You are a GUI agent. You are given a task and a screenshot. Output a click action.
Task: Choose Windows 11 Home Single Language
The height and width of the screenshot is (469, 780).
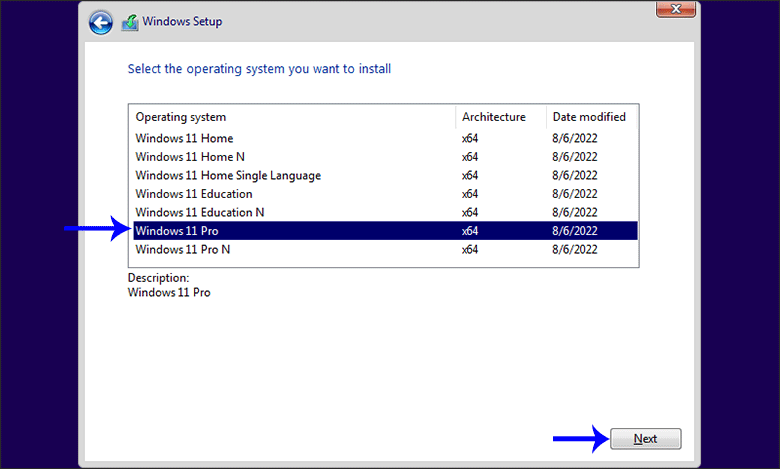(x=386, y=175)
